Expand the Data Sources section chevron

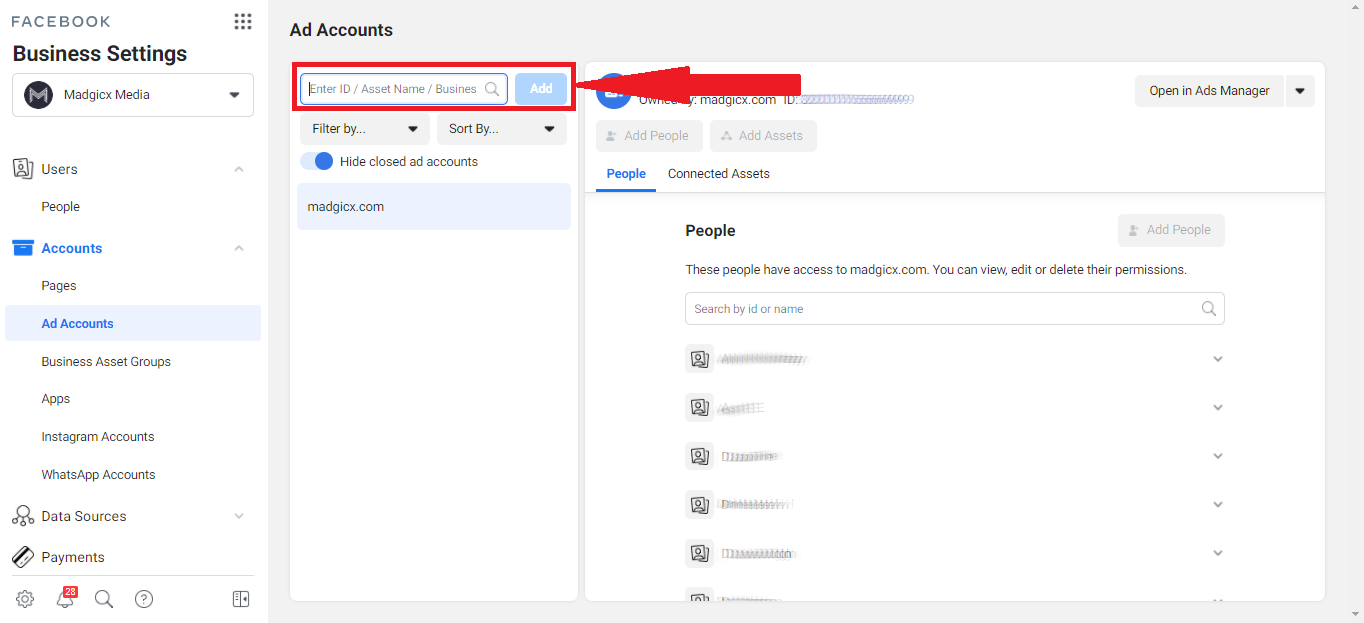pyautogui.click(x=239, y=516)
